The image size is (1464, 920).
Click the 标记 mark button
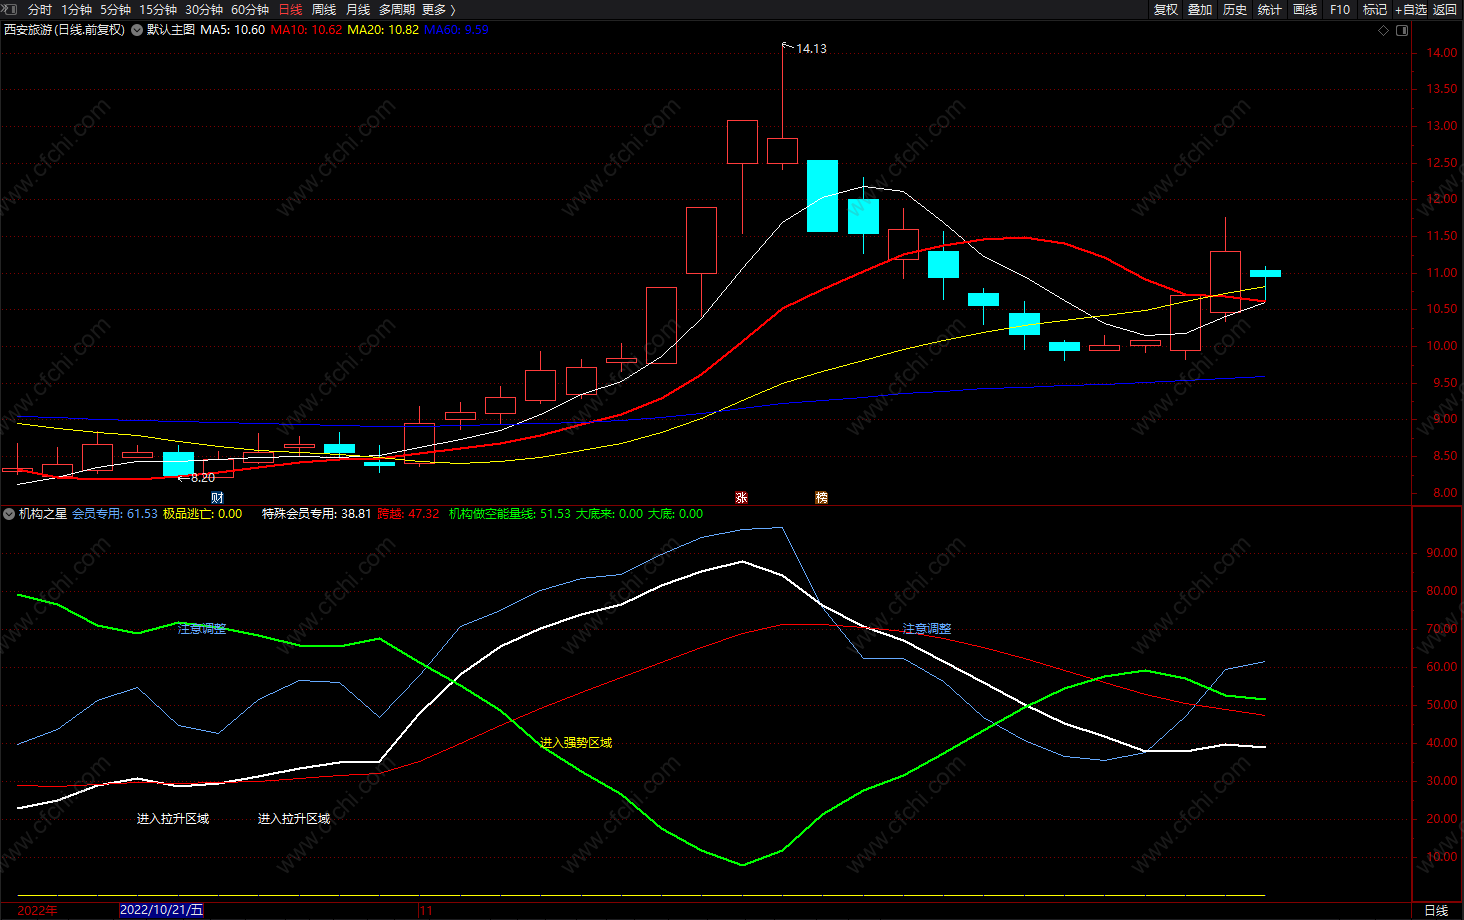pos(1375,9)
